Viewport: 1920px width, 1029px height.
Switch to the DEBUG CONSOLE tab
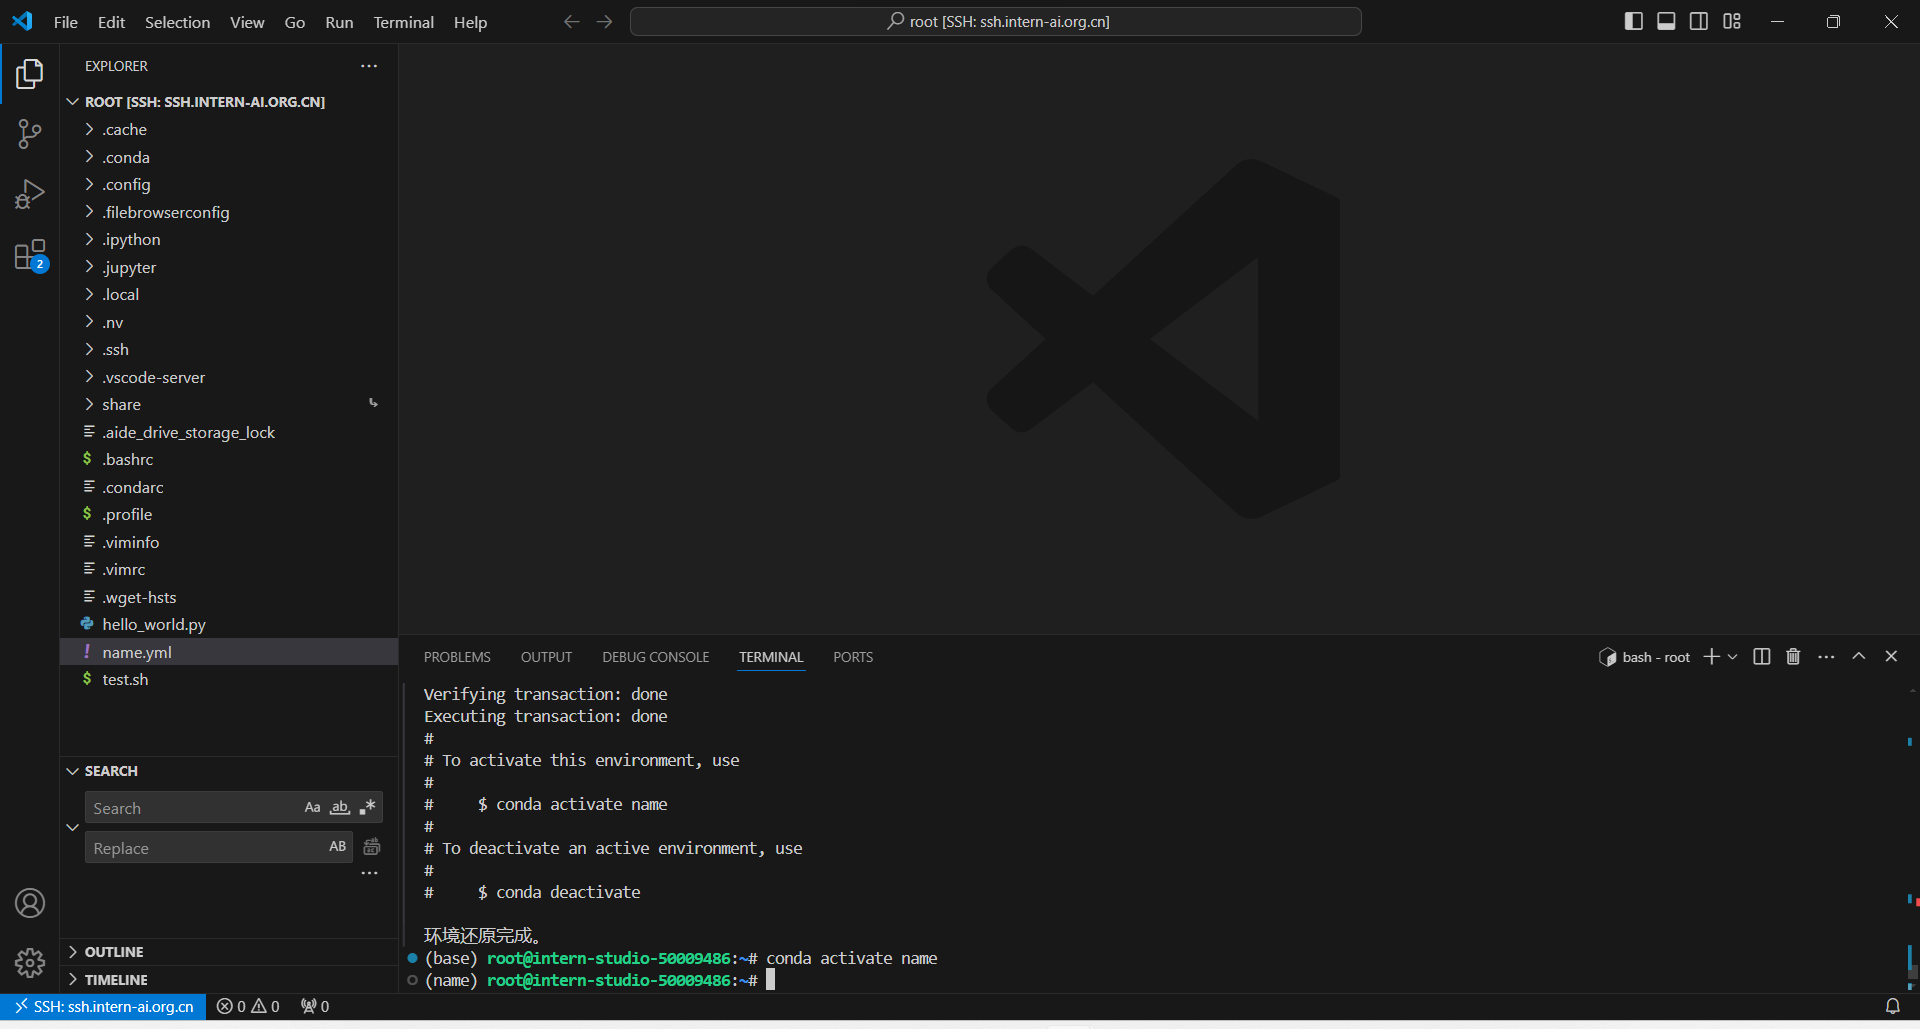(x=655, y=657)
